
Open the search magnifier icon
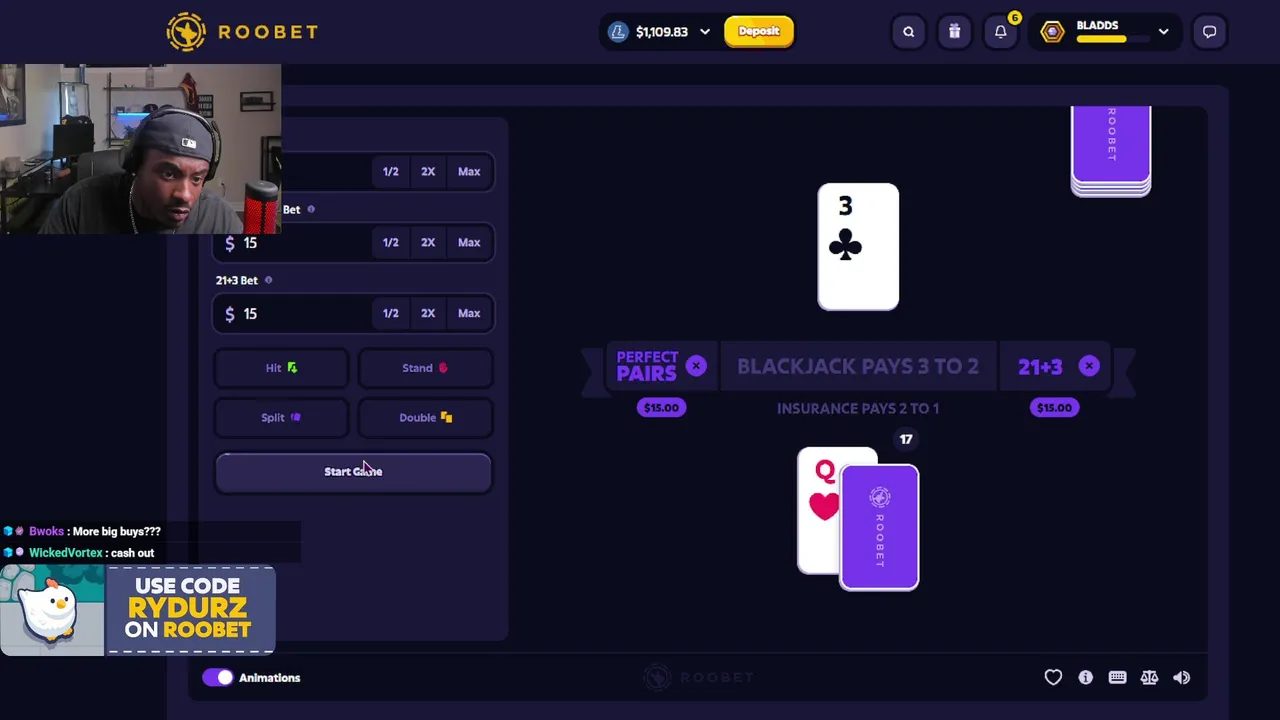point(908,32)
